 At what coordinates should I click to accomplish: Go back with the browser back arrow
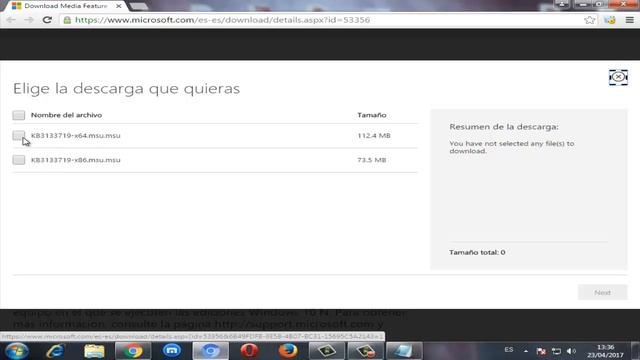pos(11,20)
